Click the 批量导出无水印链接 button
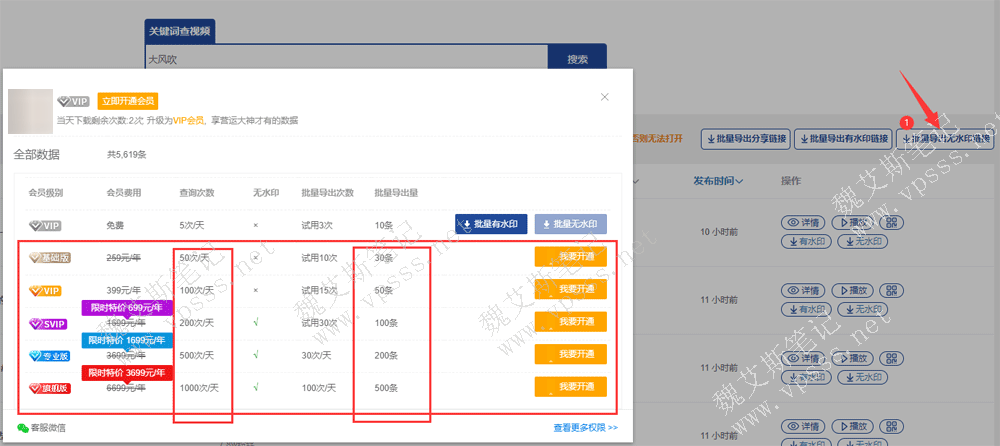 click(x=945, y=138)
